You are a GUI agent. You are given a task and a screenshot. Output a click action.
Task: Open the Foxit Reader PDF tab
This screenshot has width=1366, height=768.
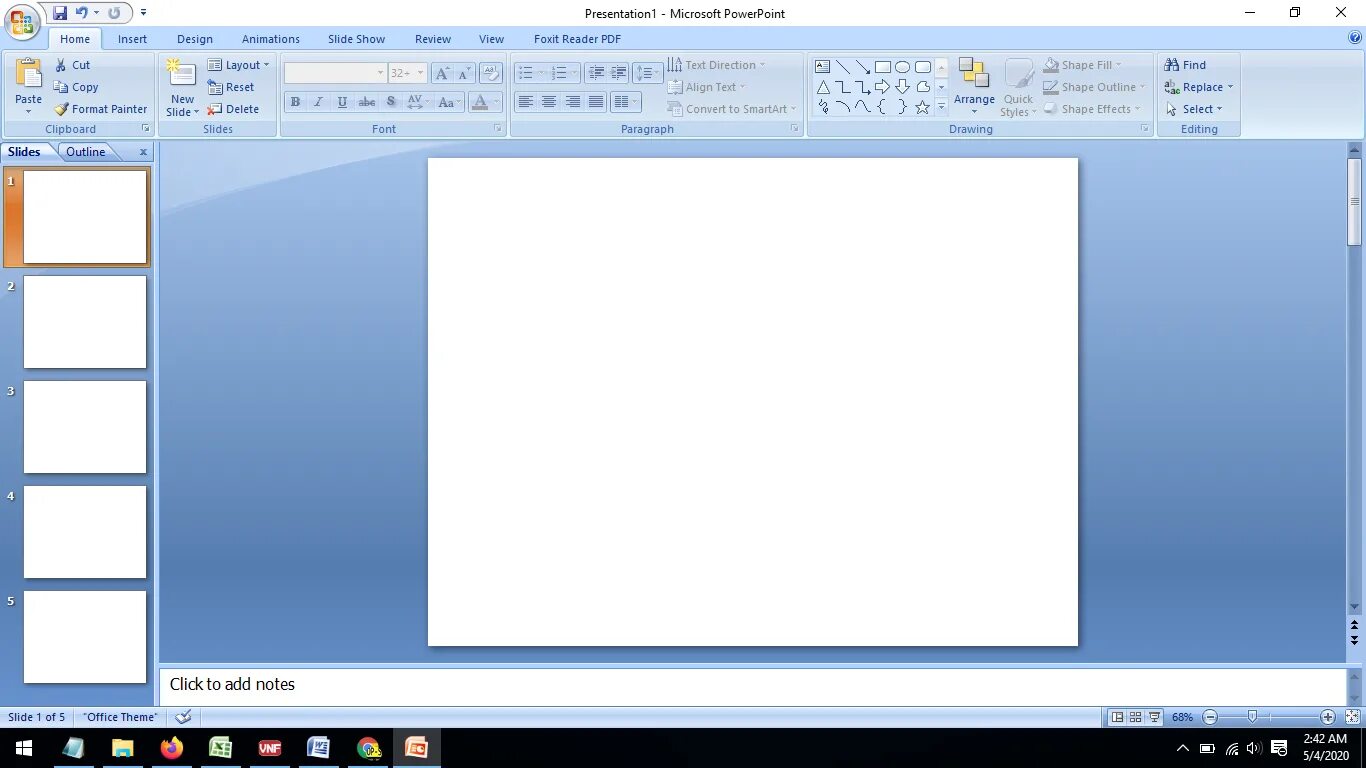click(x=577, y=39)
